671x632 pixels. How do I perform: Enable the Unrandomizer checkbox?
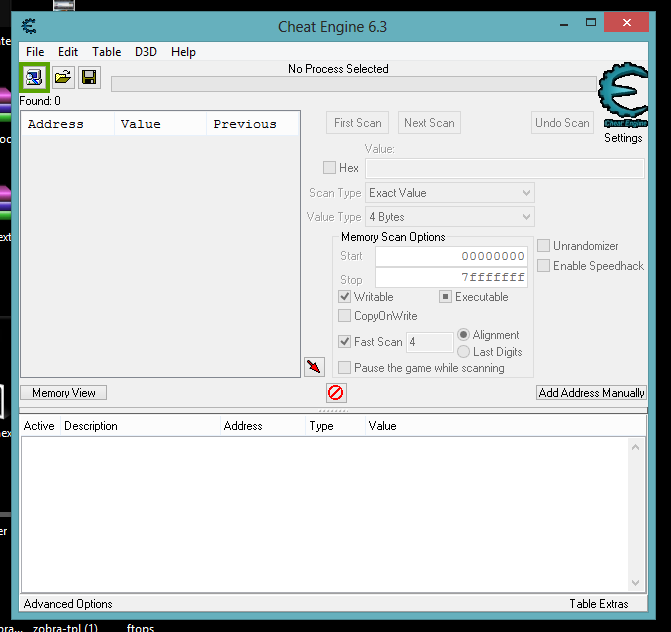543,246
